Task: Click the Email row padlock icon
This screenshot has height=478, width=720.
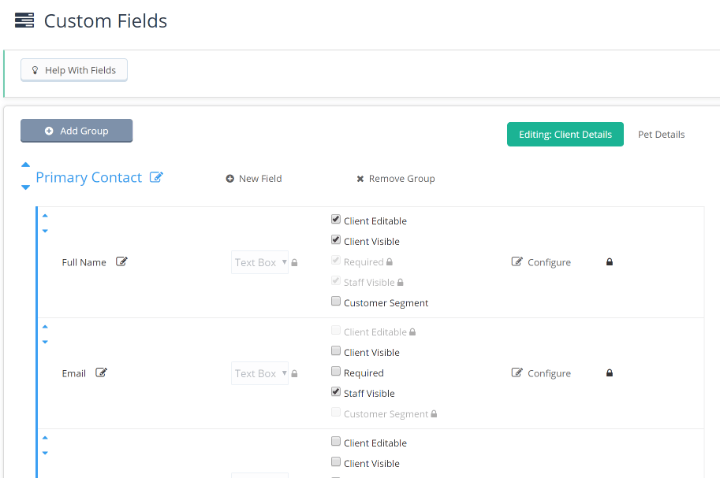Action: coord(609,373)
